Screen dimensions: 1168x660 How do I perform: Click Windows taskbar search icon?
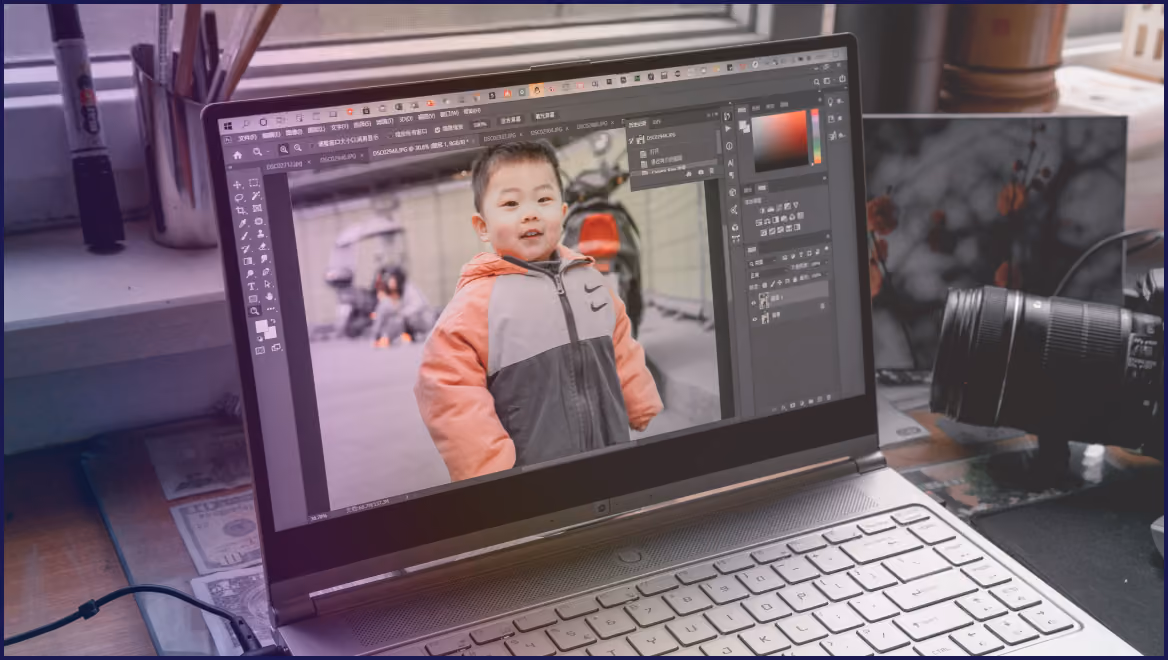tap(246, 124)
